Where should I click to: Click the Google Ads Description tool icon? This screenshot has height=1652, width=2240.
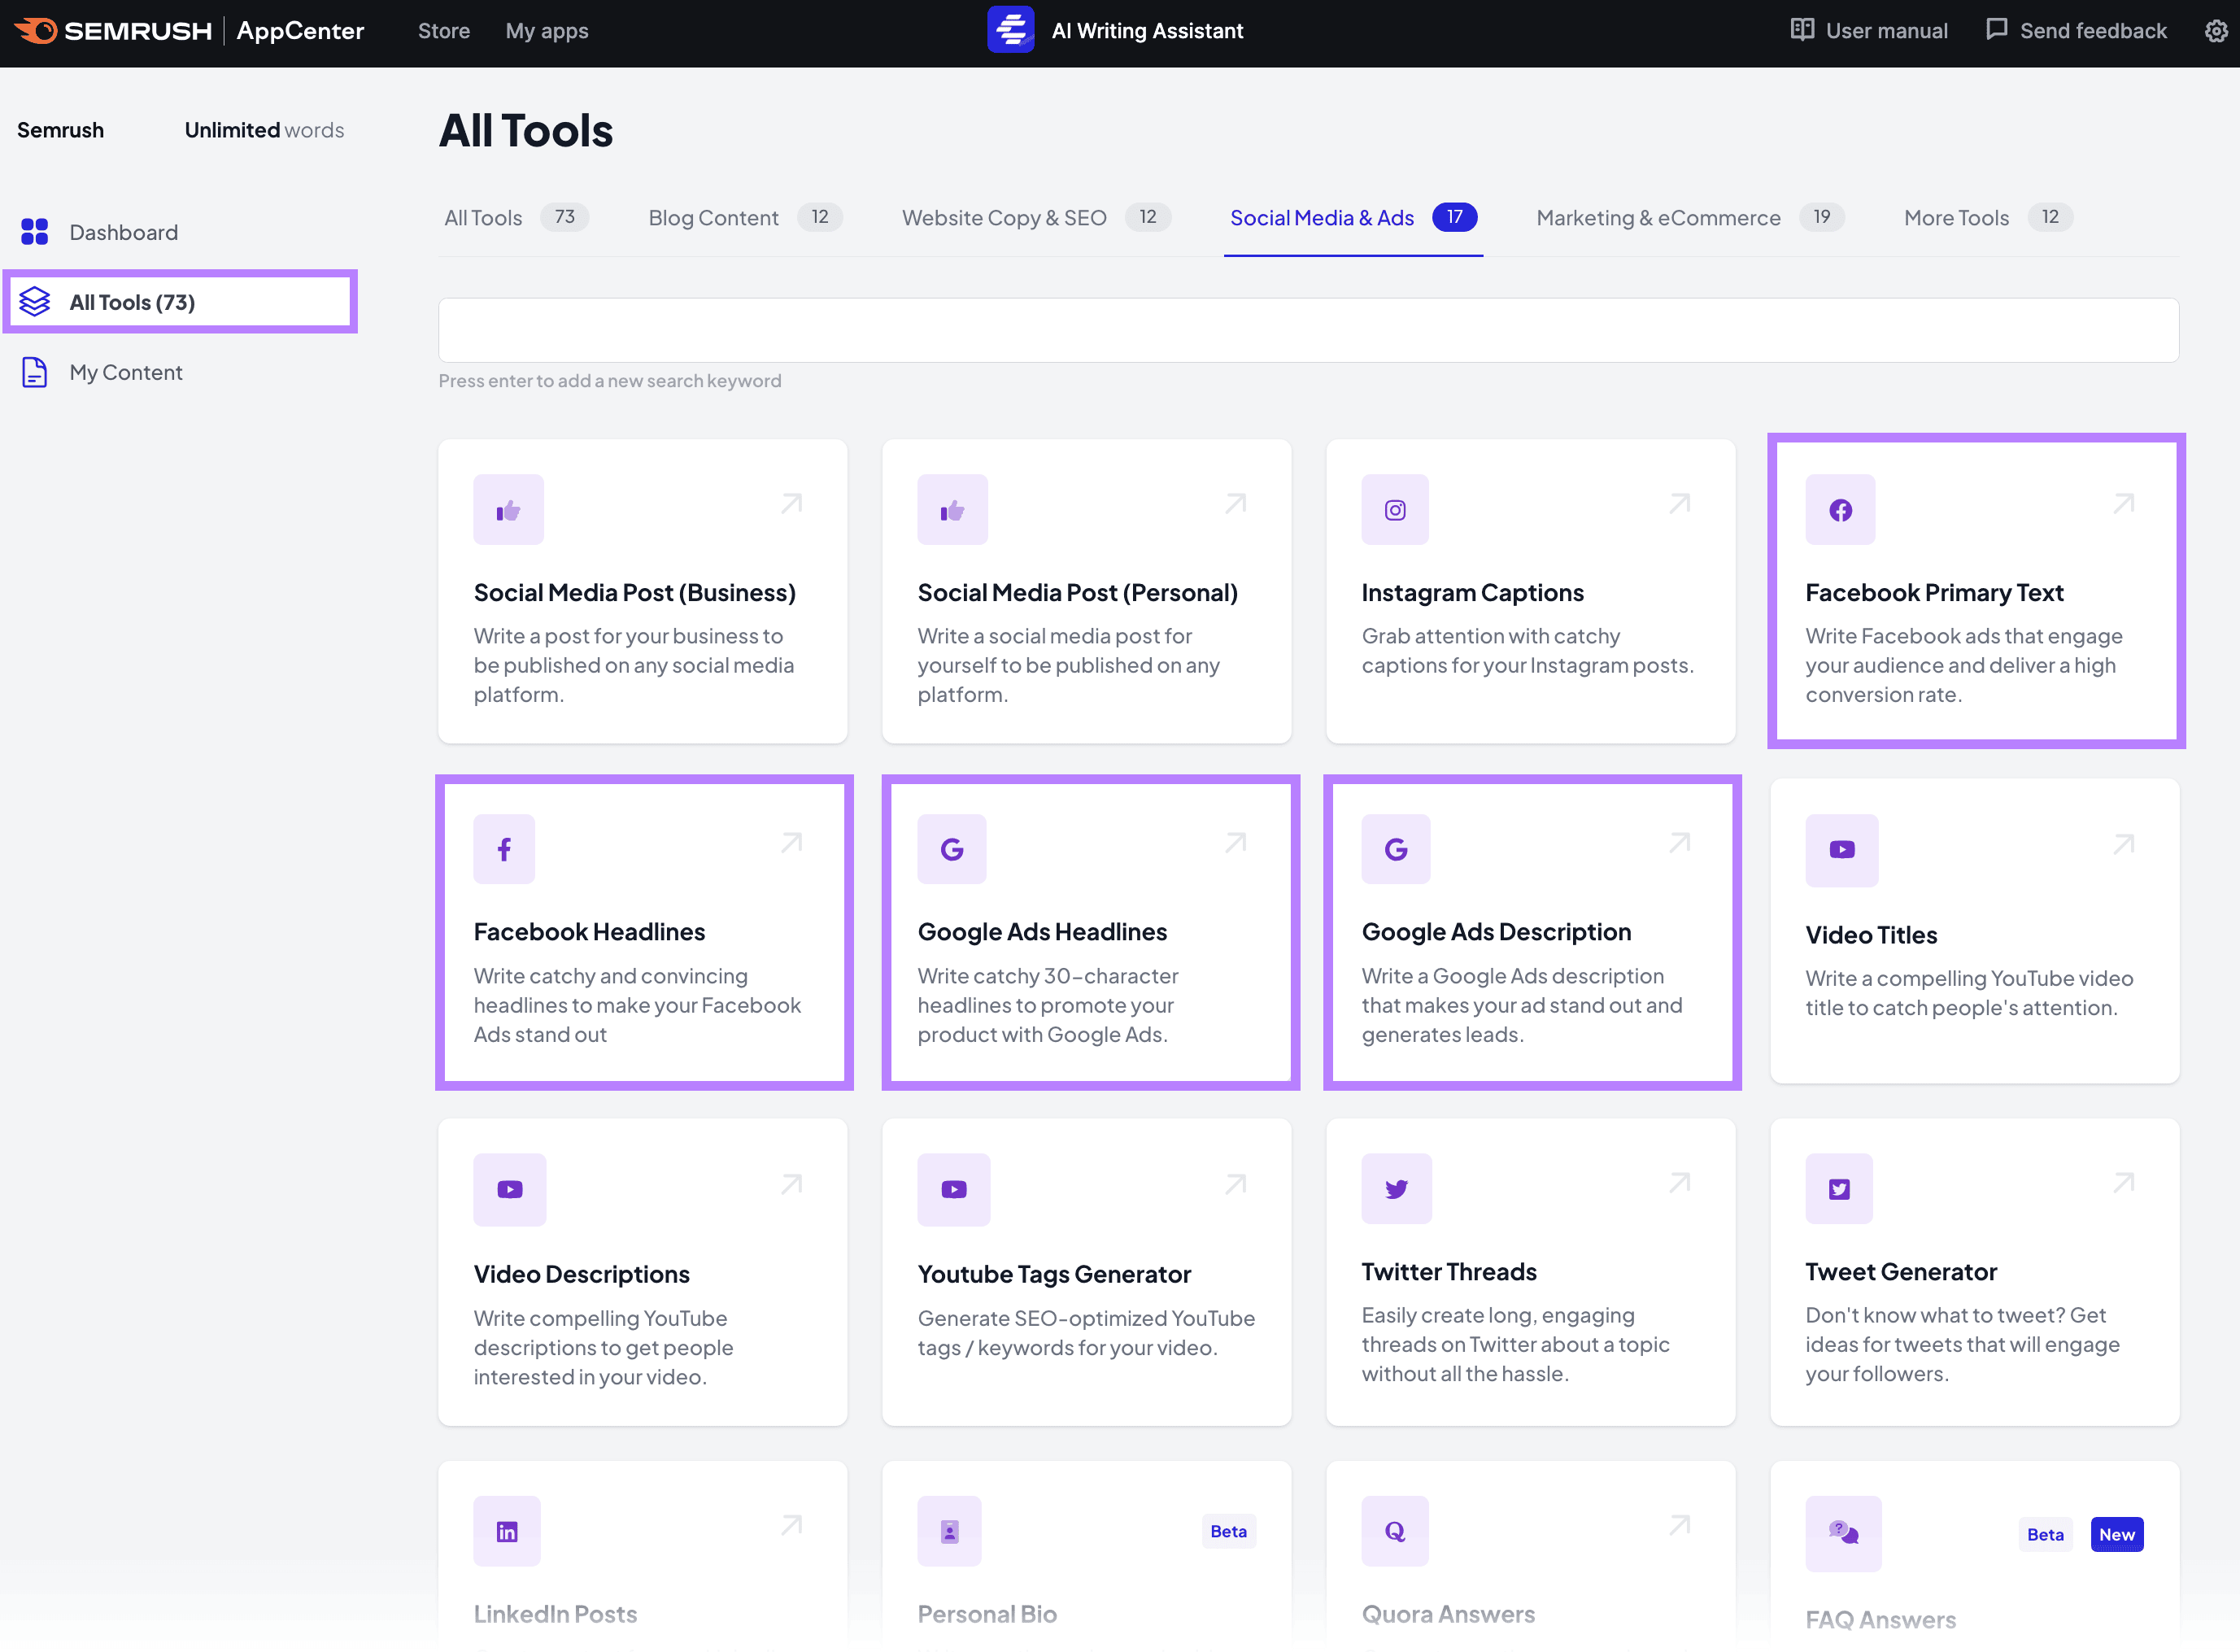pyautogui.click(x=1397, y=848)
